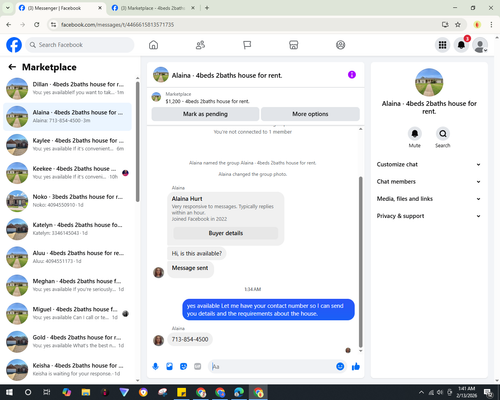The height and width of the screenshot is (400, 500).
Task: Open the Keisha conversation
Action: coord(67,370)
